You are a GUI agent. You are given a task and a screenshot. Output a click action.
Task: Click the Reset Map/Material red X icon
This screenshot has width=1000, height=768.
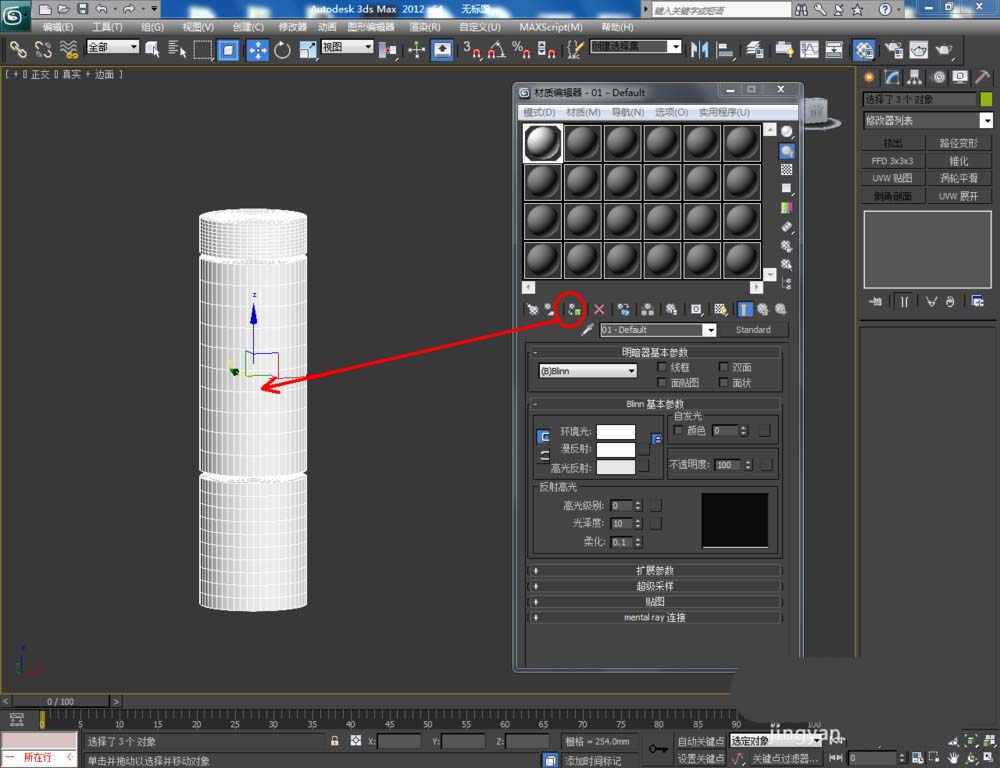pyautogui.click(x=599, y=310)
